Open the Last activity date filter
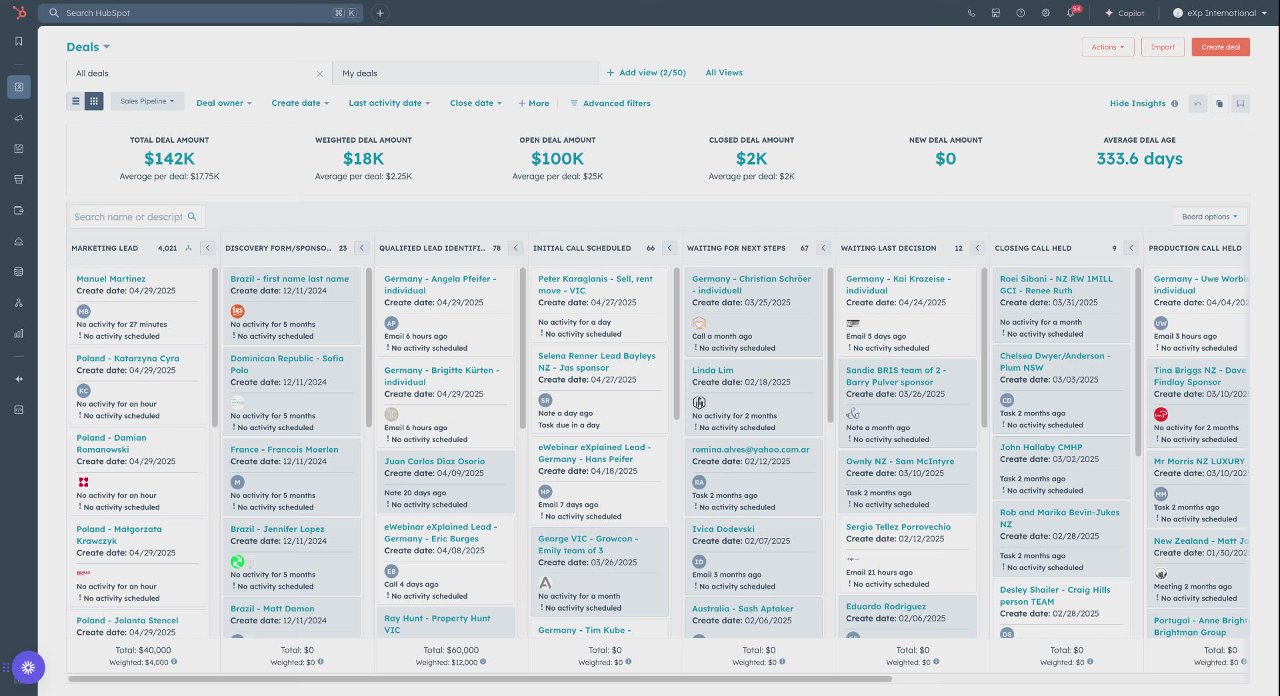Image resolution: width=1280 pixels, height=696 pixels. coord(389,103)
